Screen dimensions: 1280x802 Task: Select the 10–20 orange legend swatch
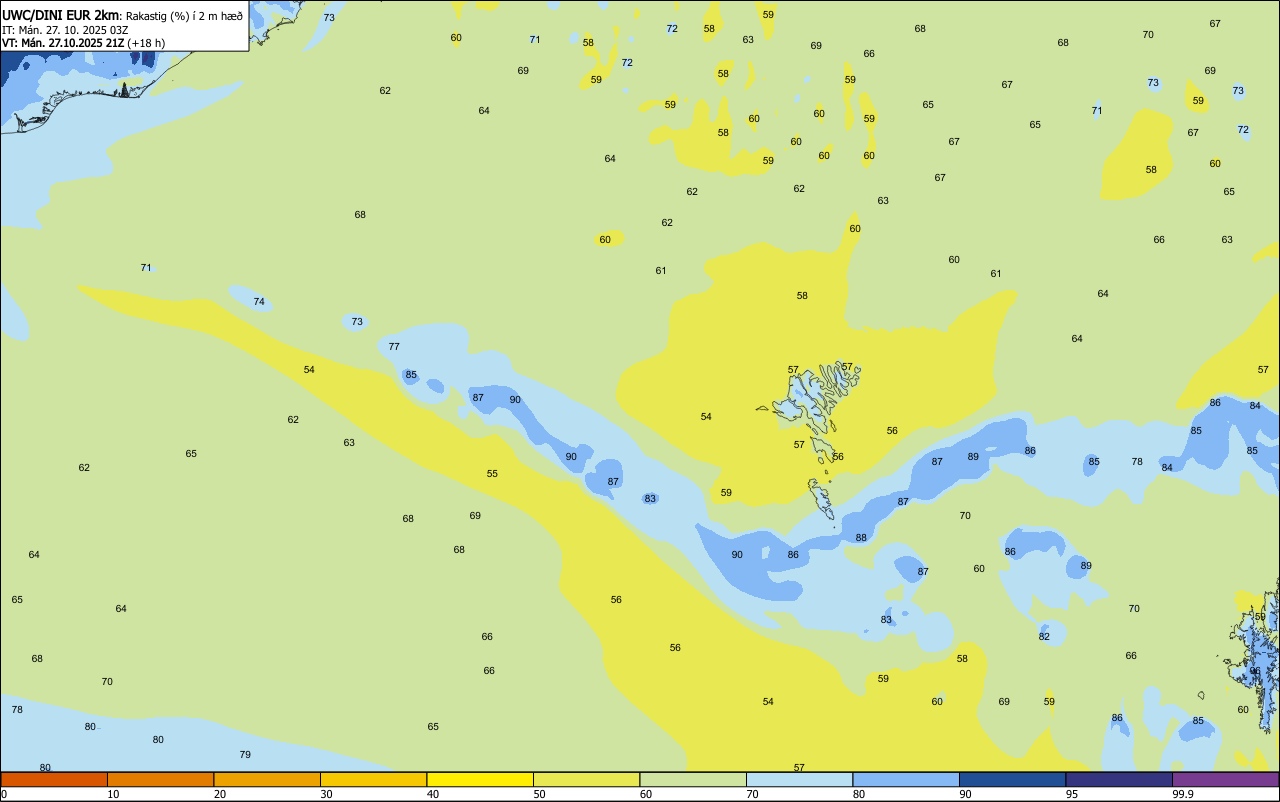(160, 779)
